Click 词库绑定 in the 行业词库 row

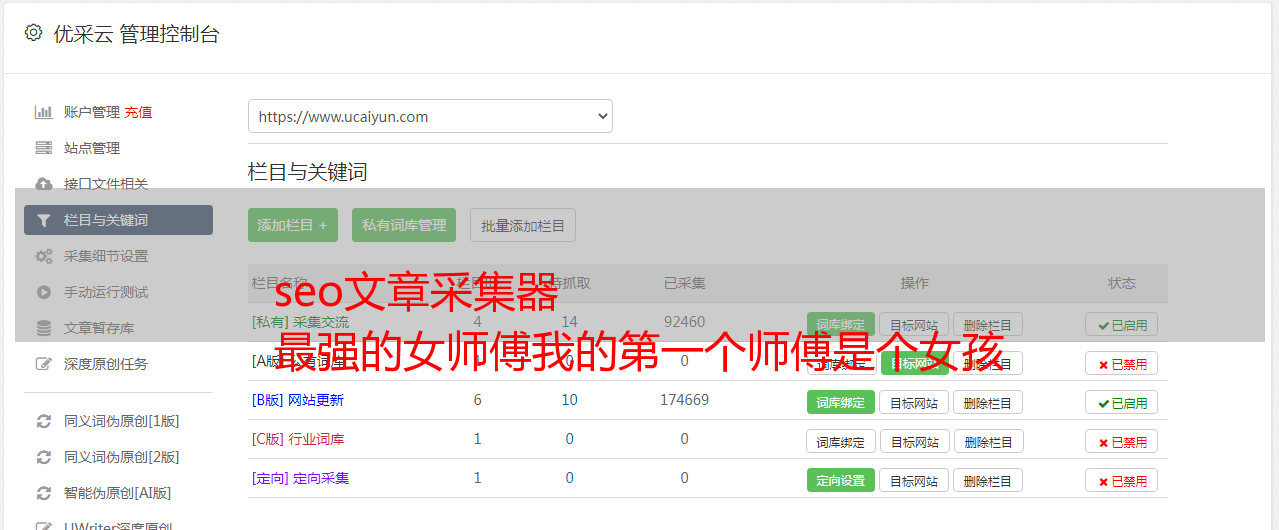841,441
